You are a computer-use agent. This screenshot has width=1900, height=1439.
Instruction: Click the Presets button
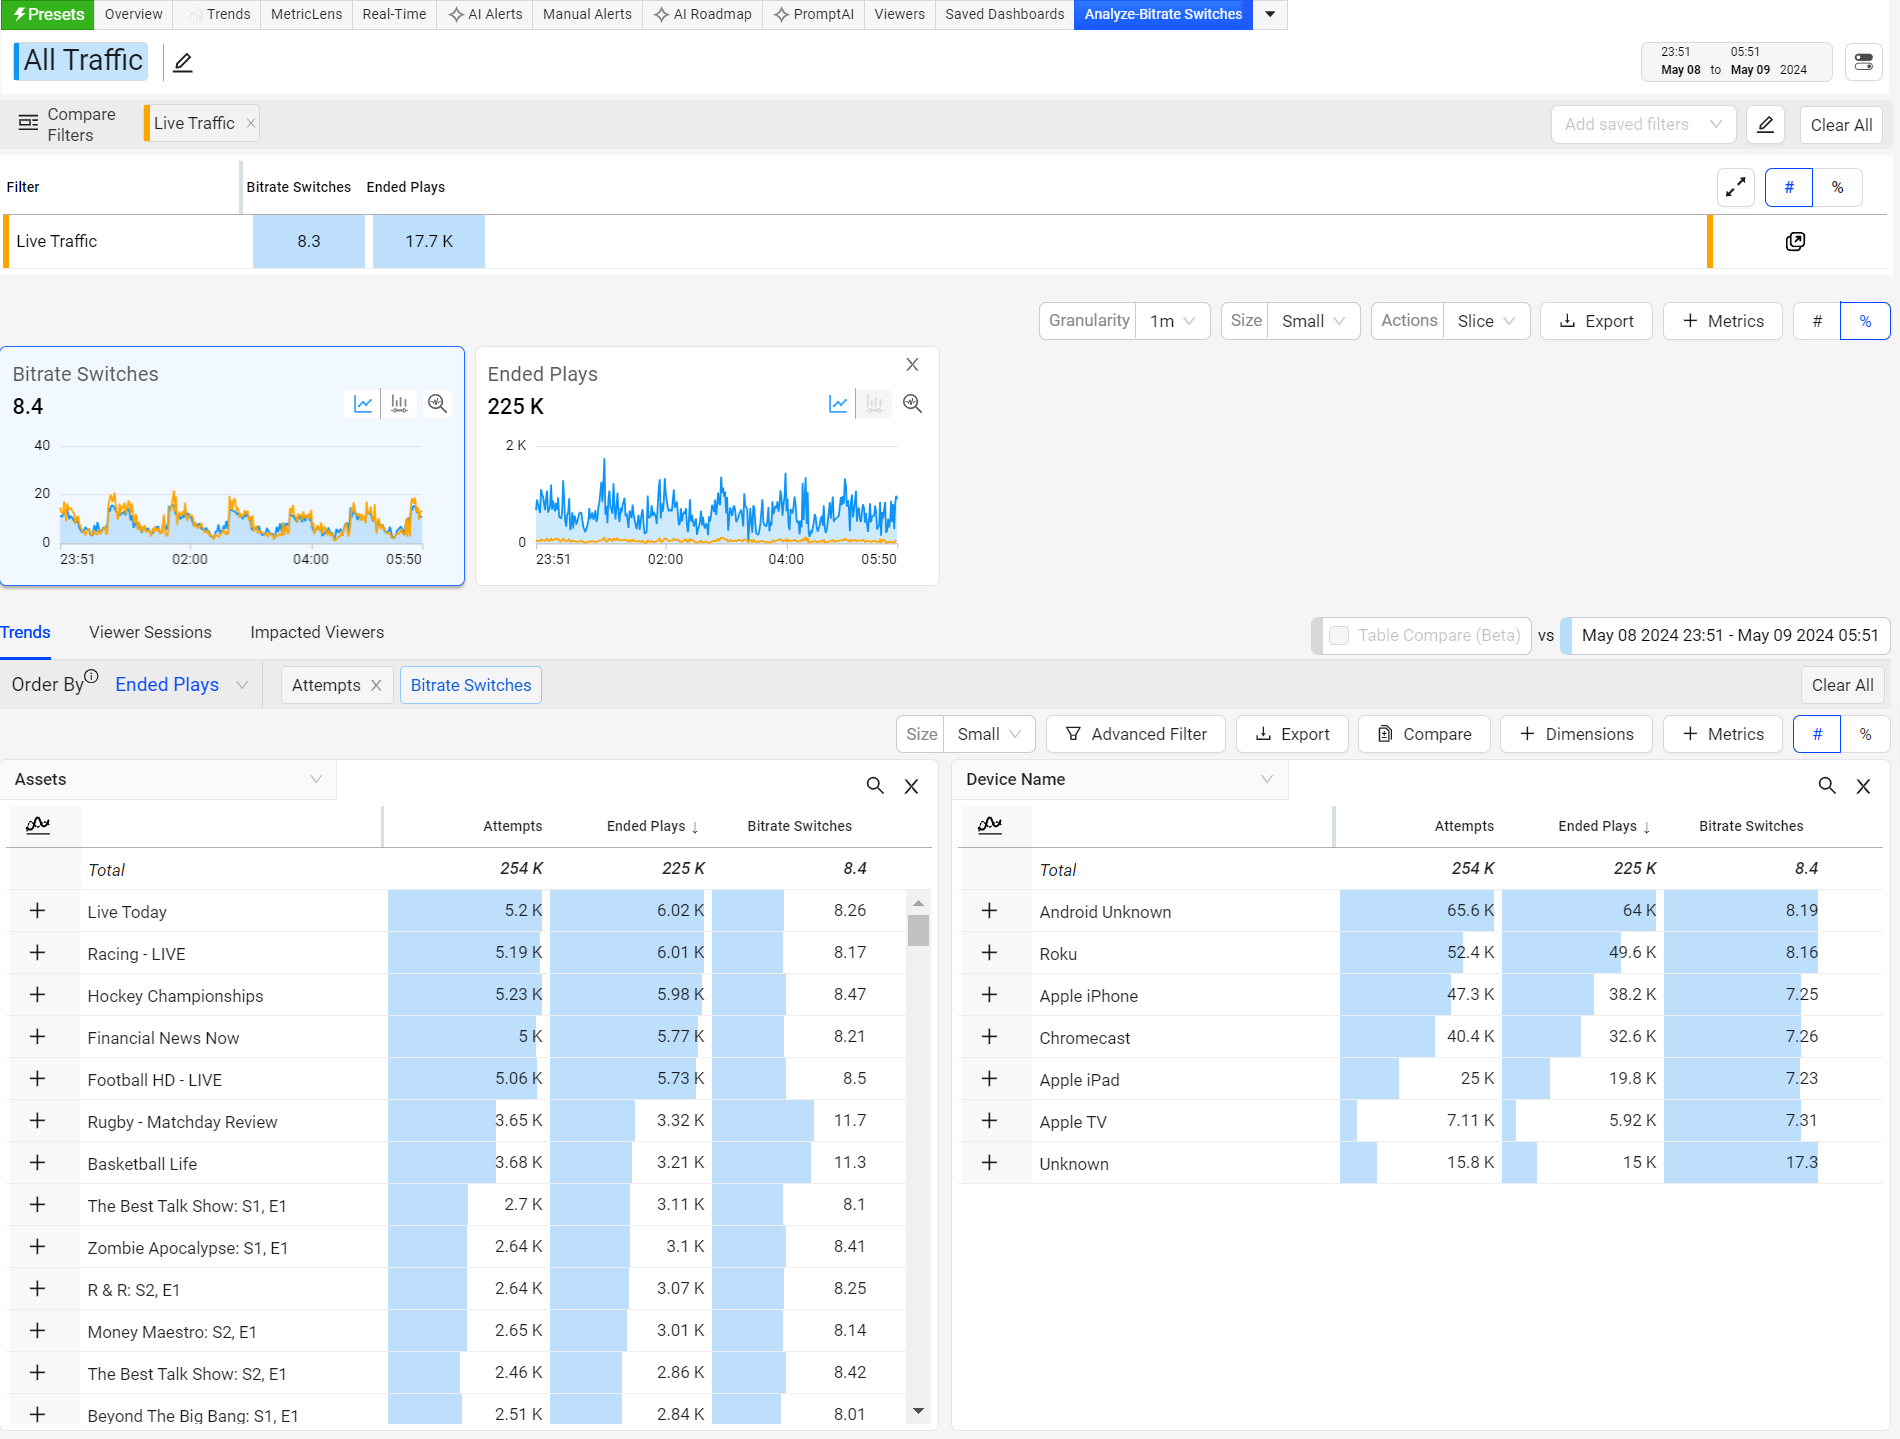(48, 14)
